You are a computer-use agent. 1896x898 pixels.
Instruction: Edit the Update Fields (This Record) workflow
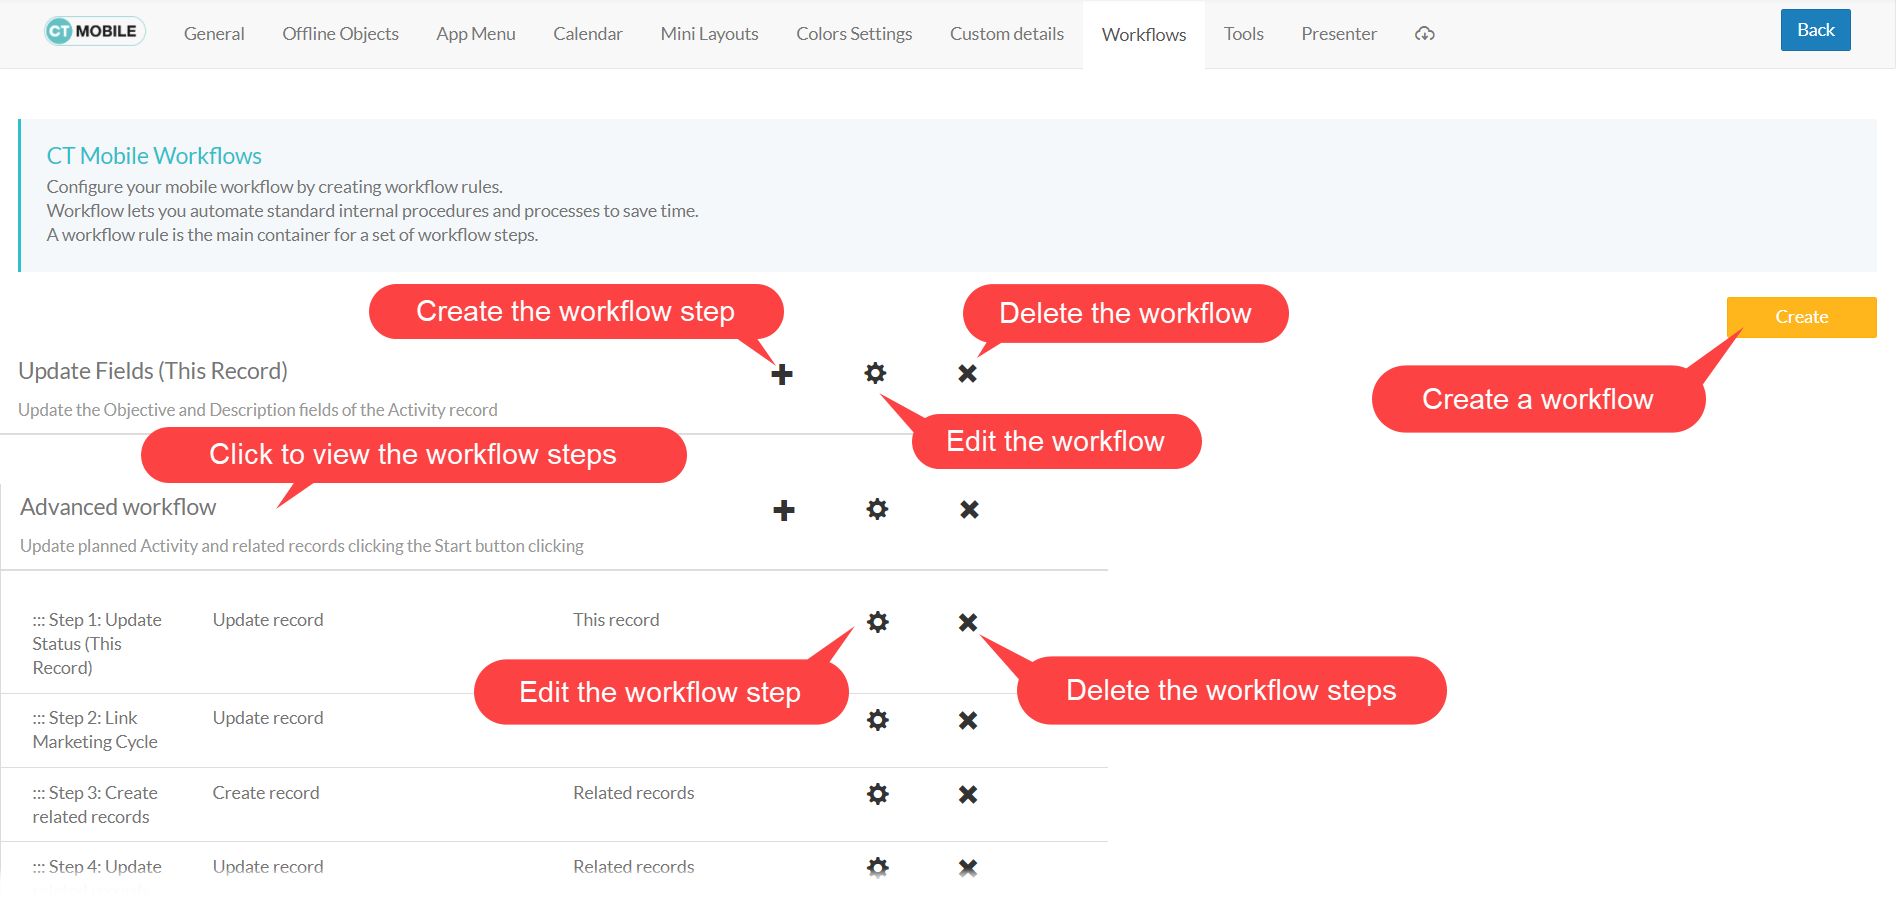point(875,373)
